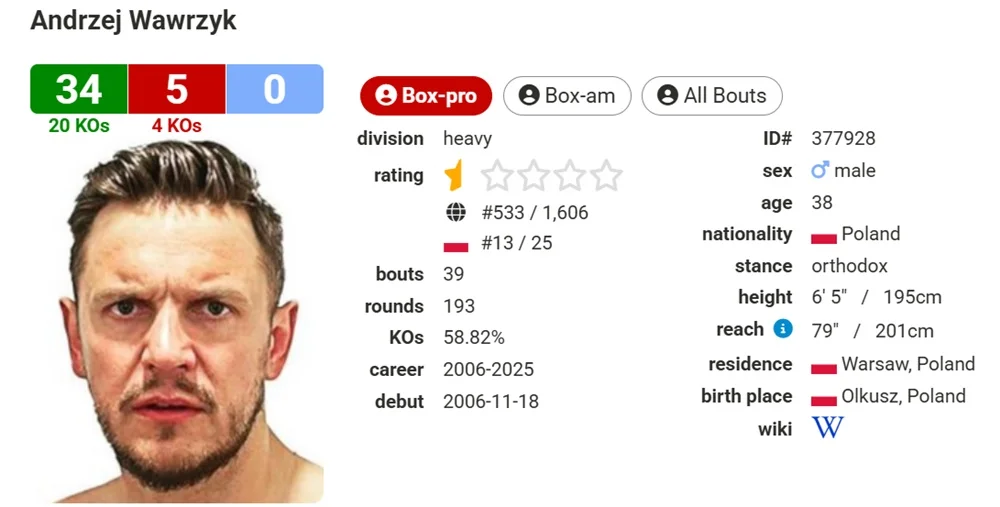Click the reach info icon

click(x=783, y=329)
